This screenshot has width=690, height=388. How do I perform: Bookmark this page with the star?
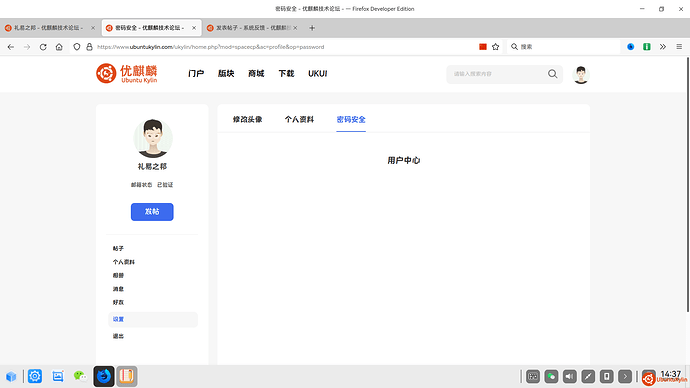click(495, 47)
